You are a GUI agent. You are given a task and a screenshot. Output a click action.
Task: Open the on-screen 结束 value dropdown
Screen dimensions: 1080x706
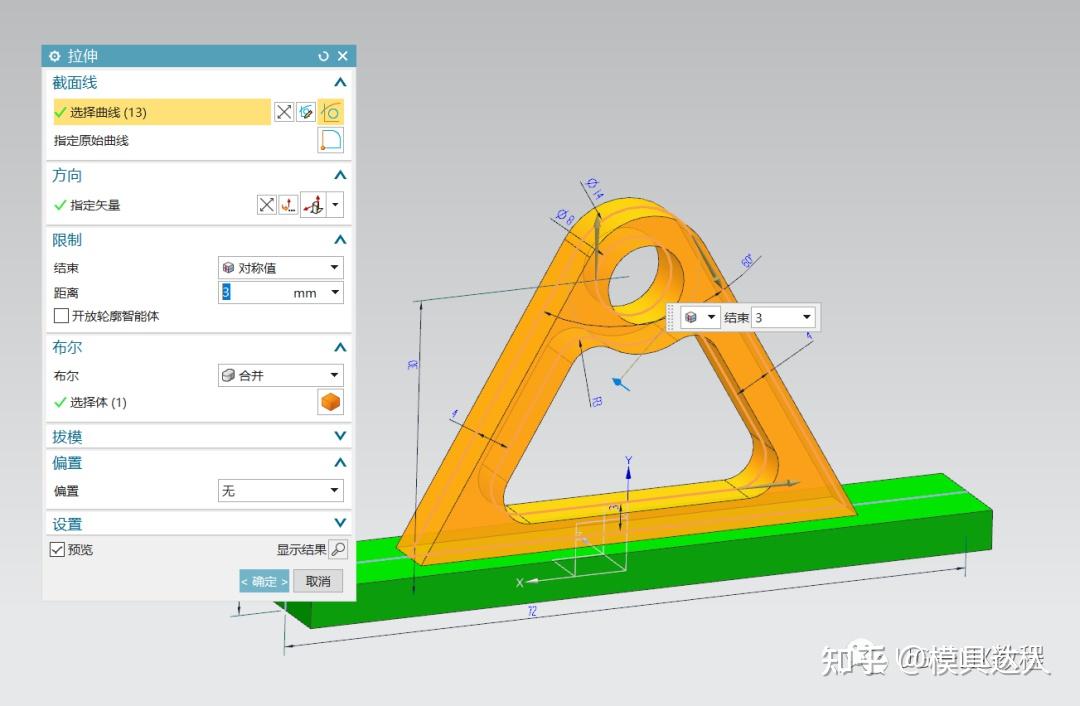click(806, 318)
